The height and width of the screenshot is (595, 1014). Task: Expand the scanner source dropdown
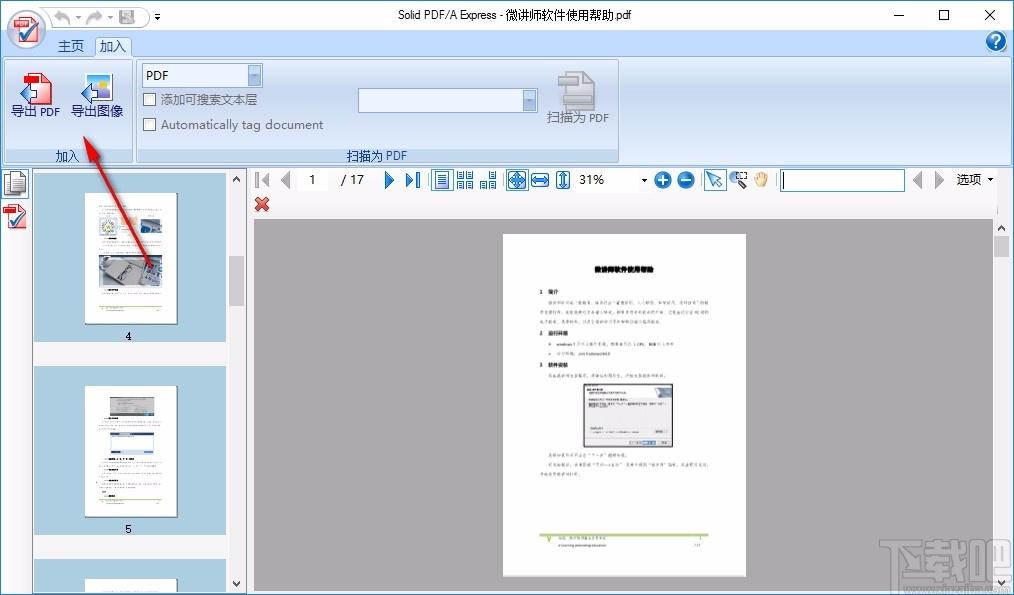[x=530, y=100]
